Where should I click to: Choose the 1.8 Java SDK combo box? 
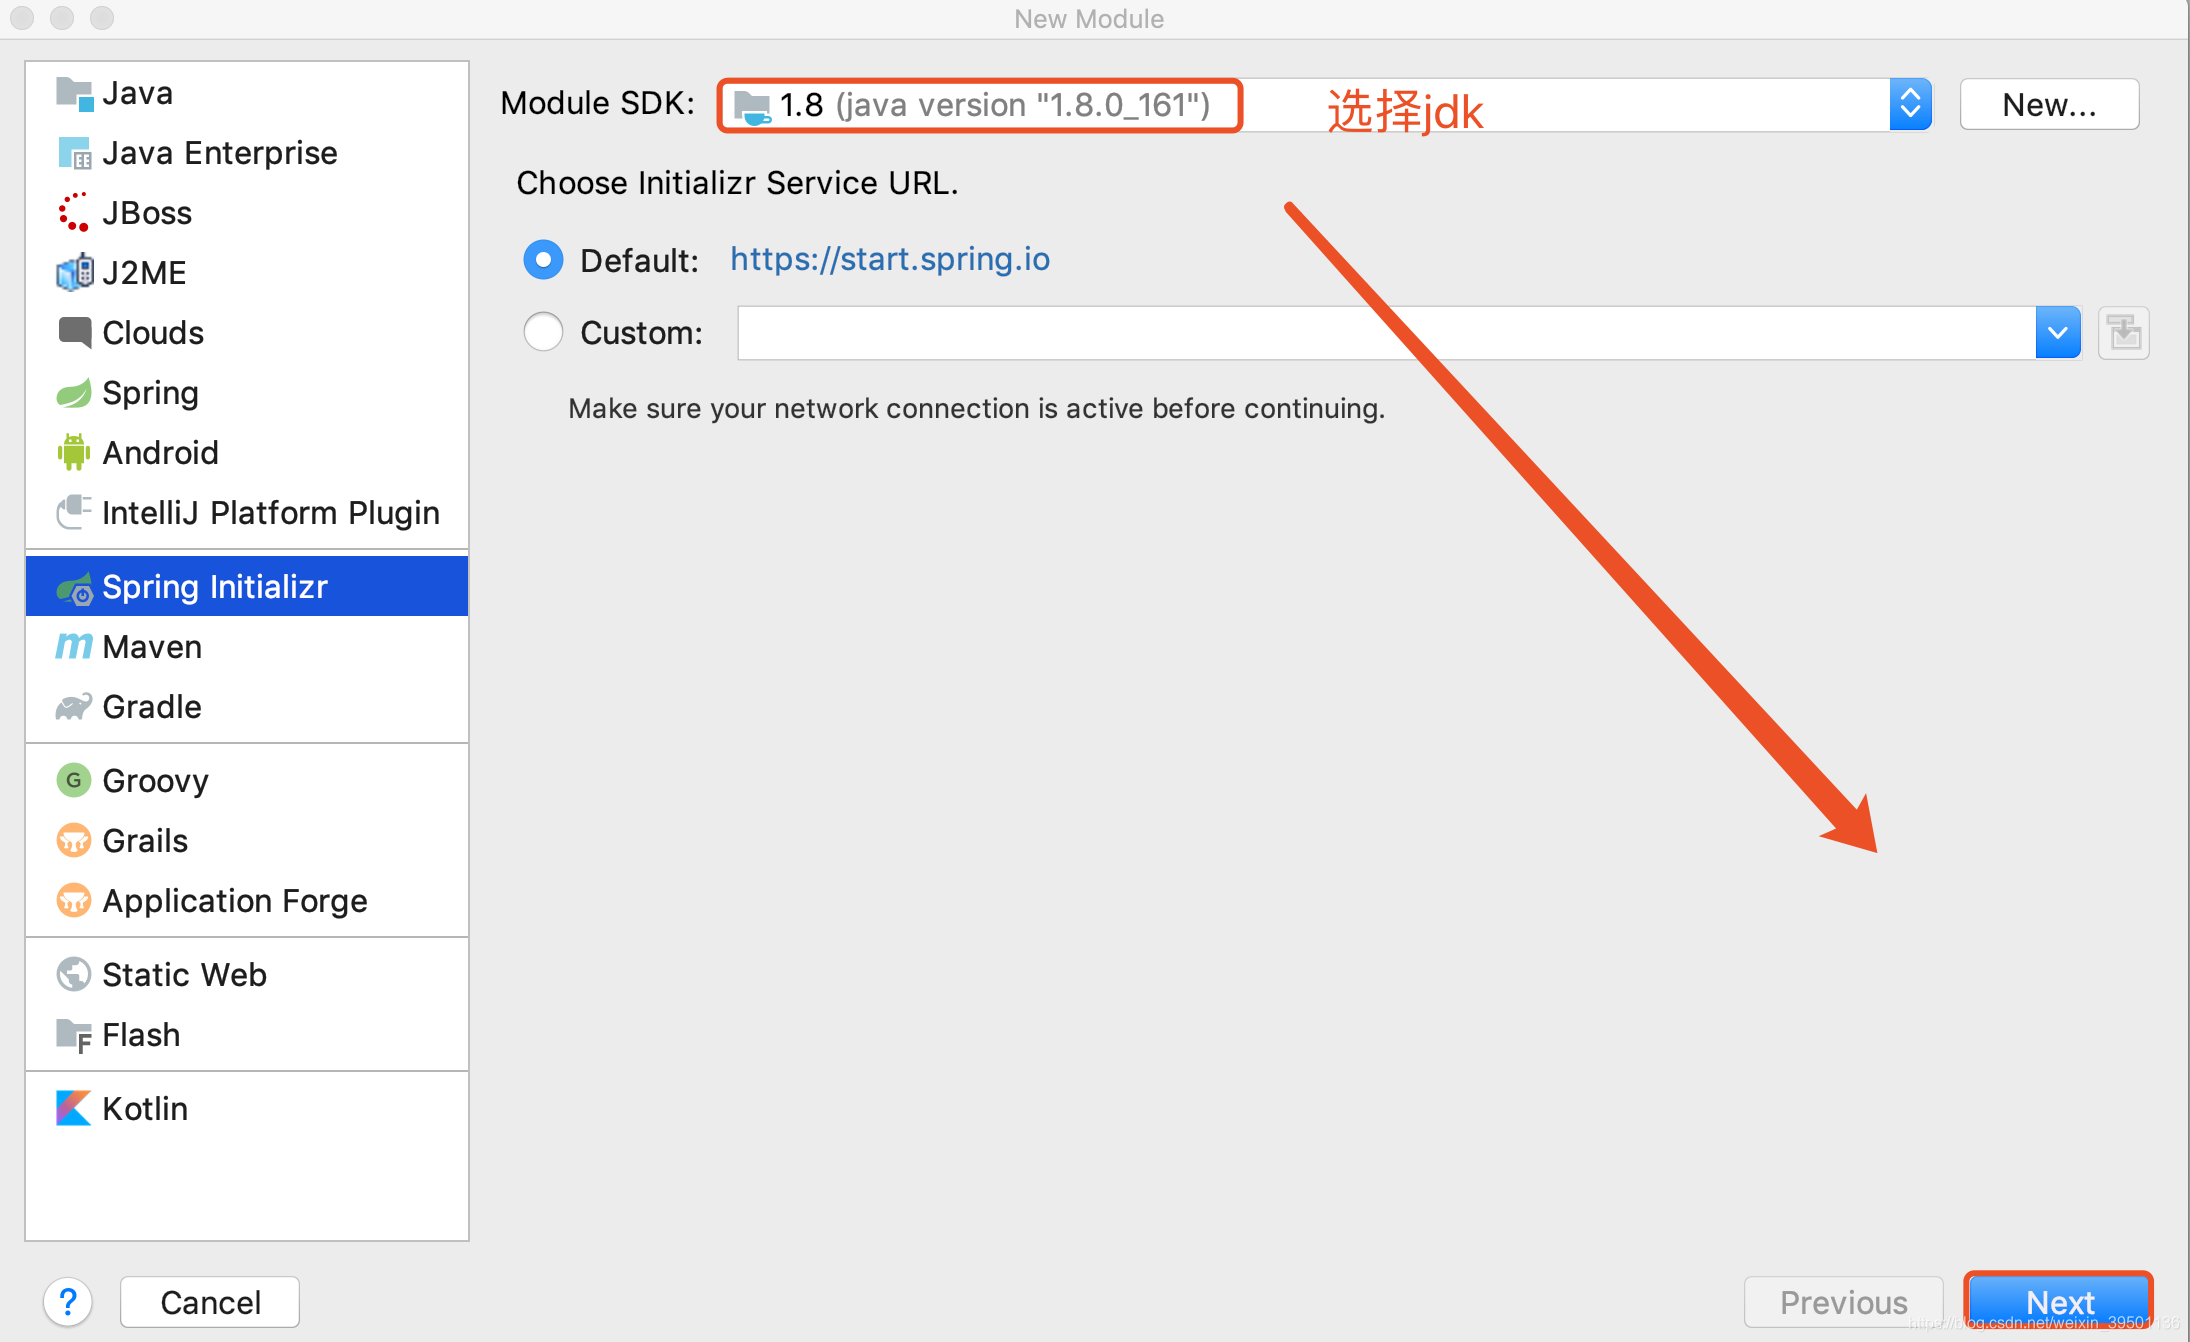[x=1324, y=104]
